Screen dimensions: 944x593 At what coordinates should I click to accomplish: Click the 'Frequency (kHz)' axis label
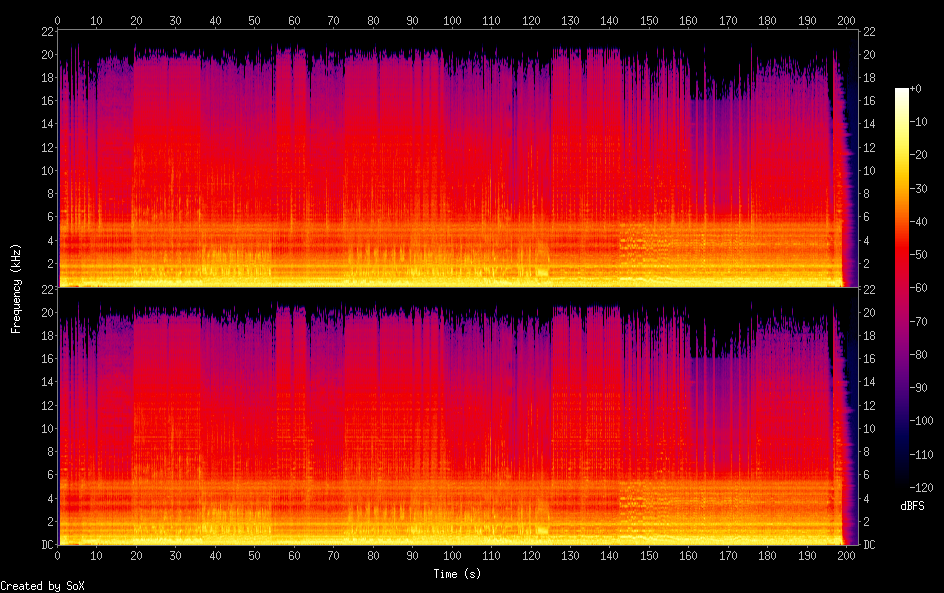[x=16, y=287]
